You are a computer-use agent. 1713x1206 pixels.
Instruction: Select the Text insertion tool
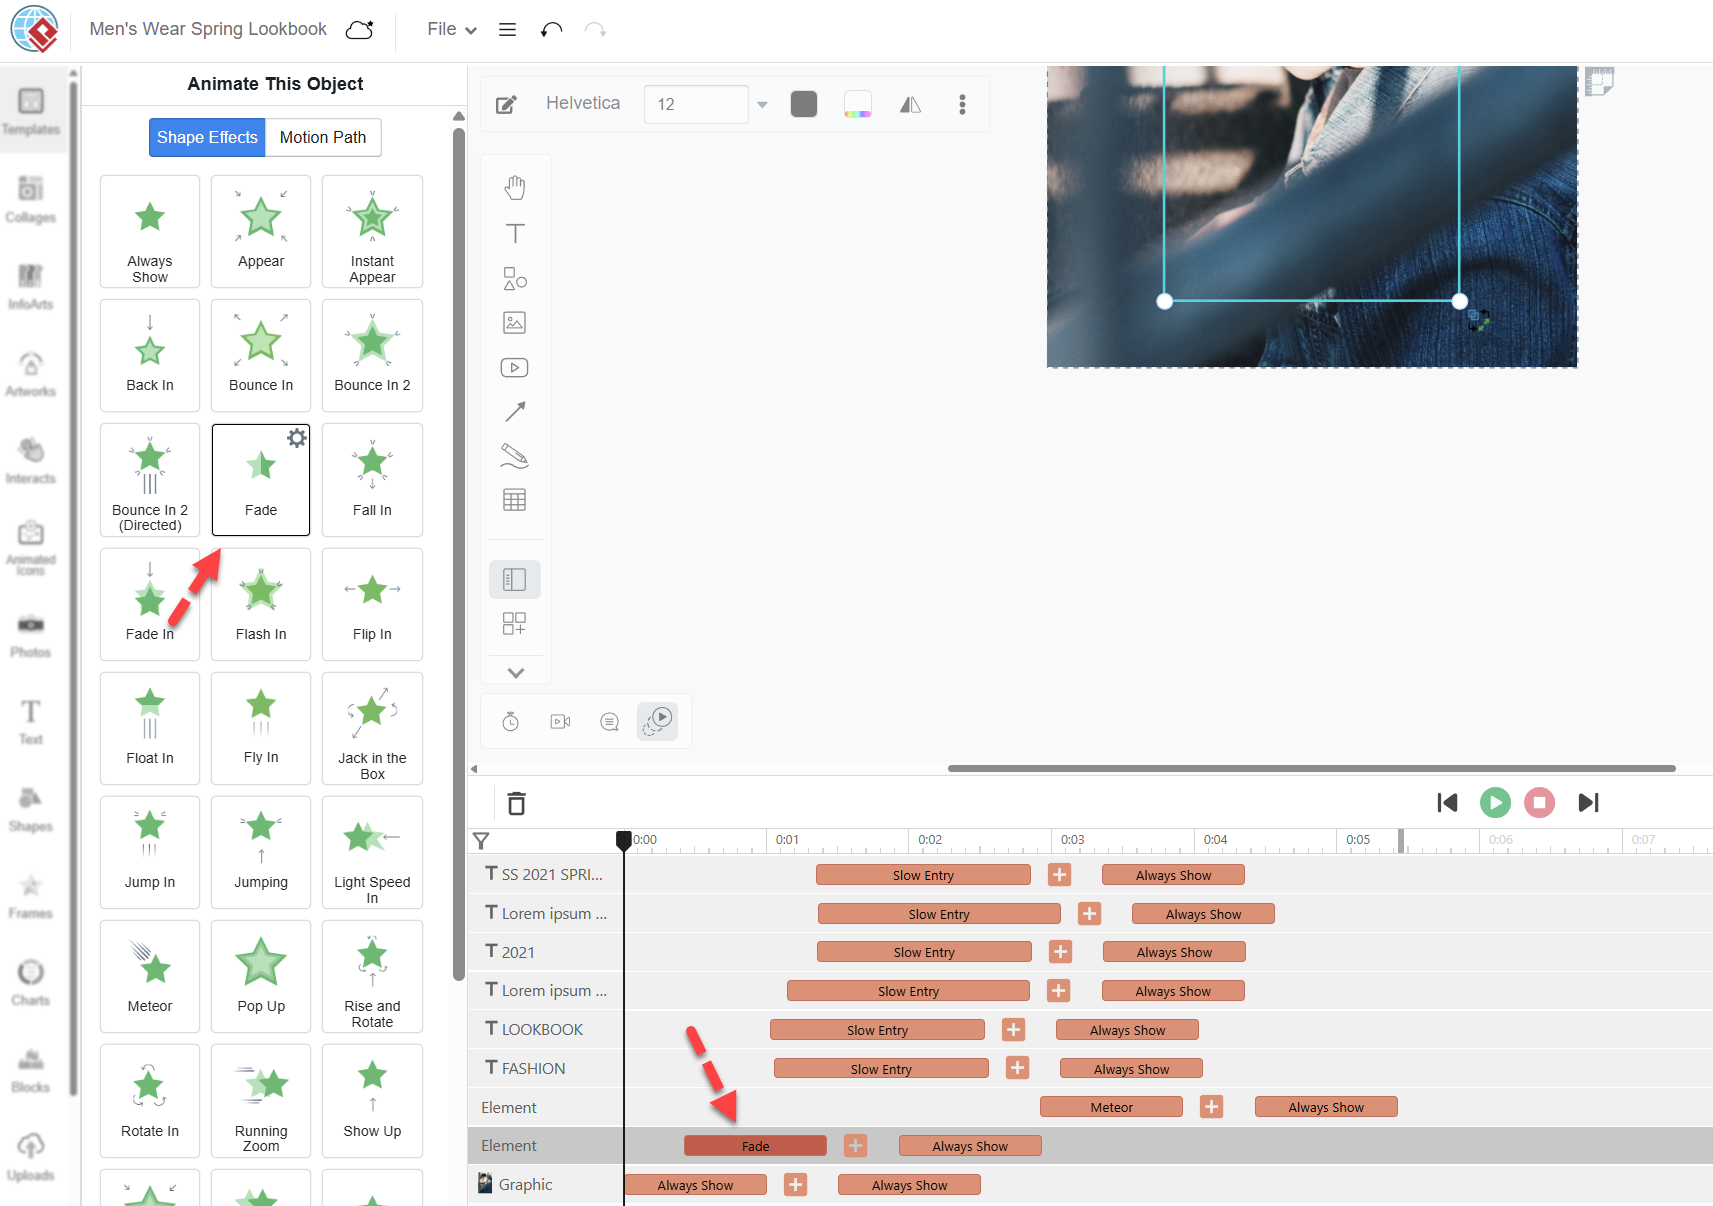tap(515, 232)
